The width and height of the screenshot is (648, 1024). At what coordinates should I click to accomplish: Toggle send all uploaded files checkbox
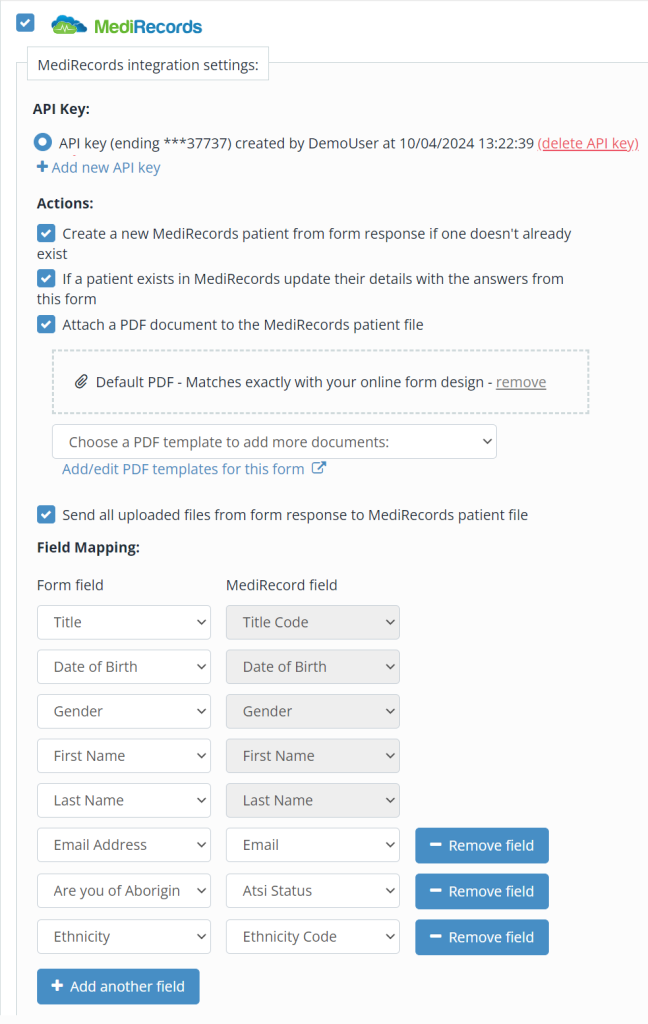tap(45, 513)
